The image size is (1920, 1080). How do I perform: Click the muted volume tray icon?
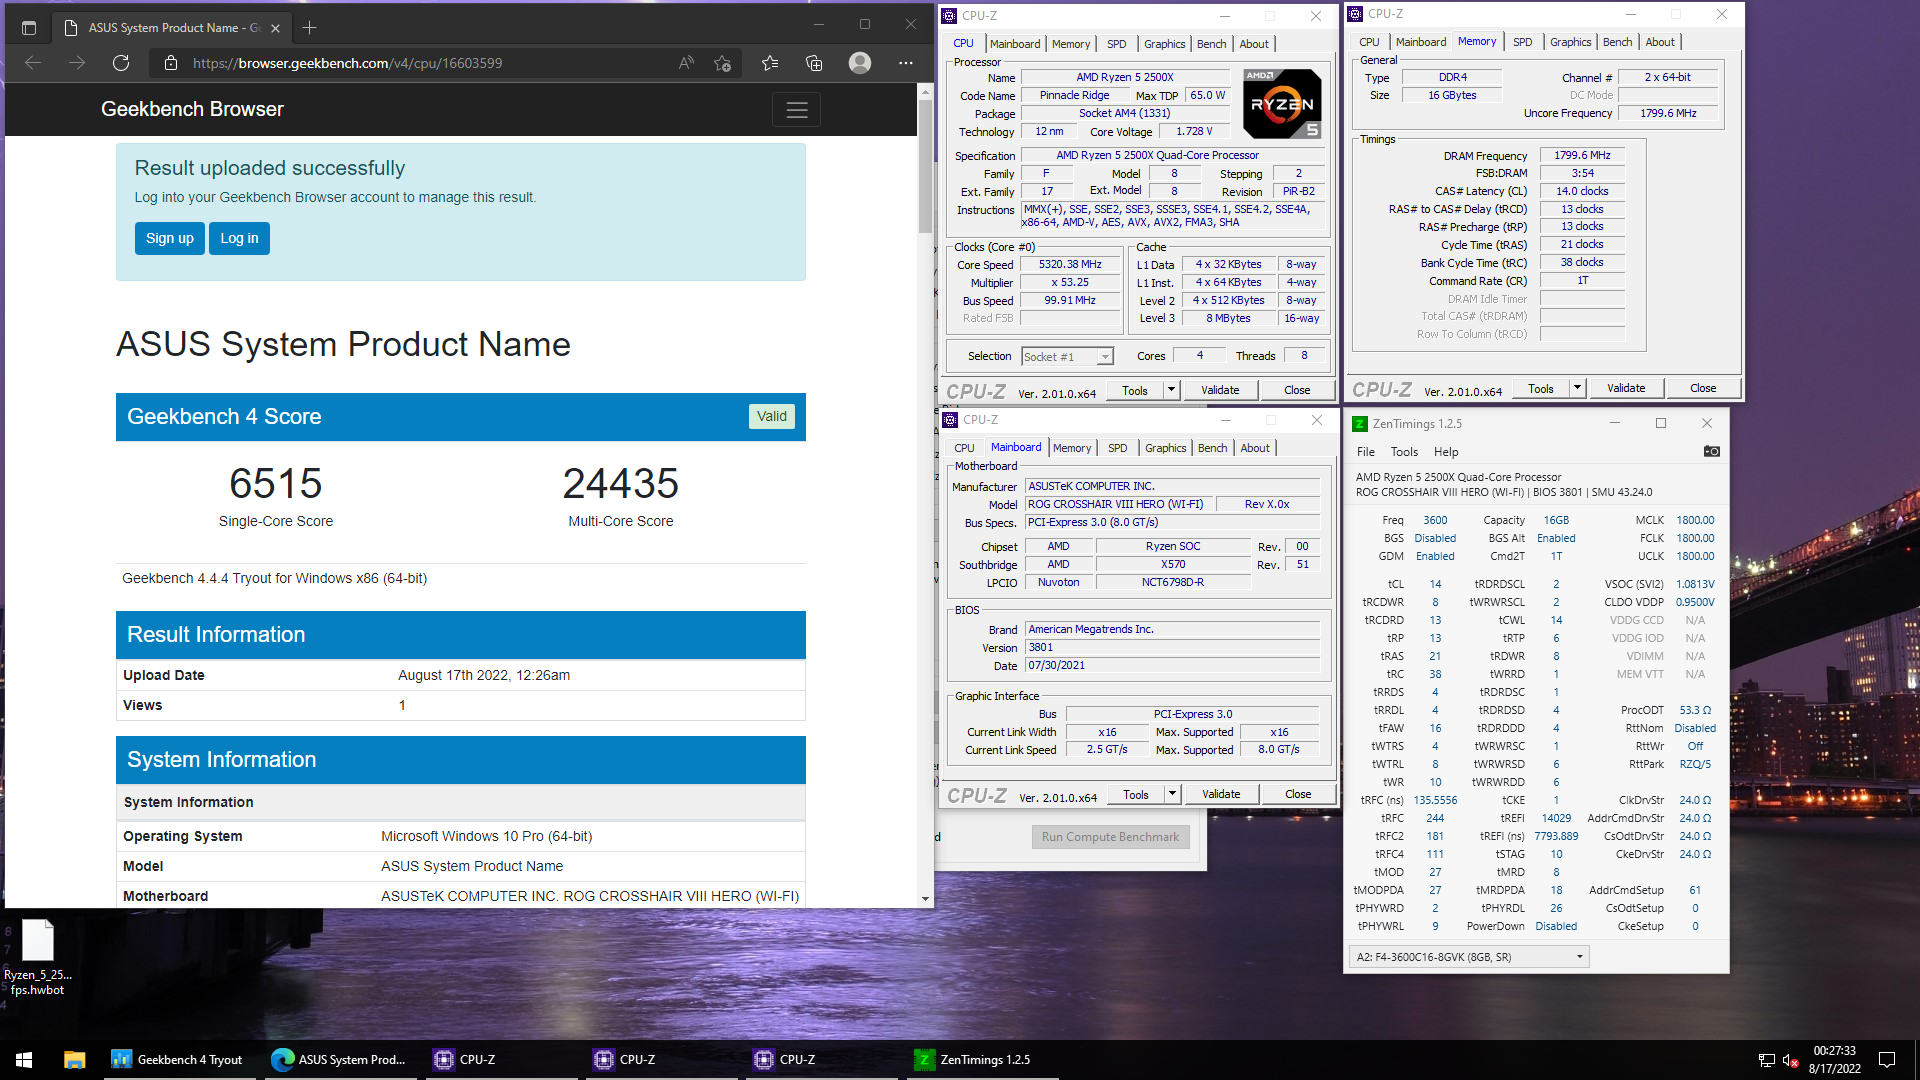click(1791, 1060)
